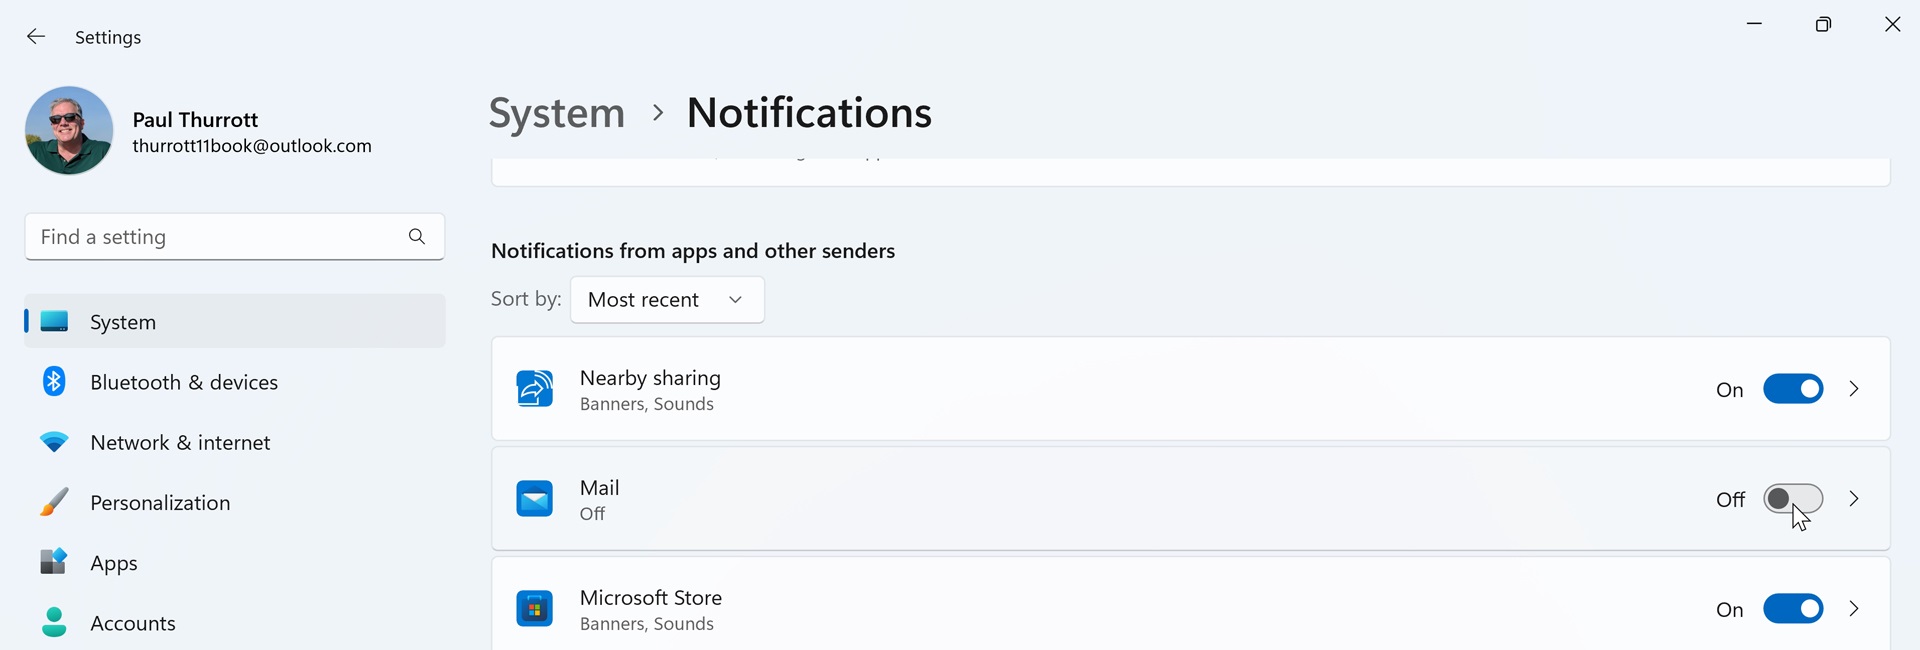This screenshot has height=650, width=1920.
Task: Click the search magnifier icon
Action: pos(417,237)
